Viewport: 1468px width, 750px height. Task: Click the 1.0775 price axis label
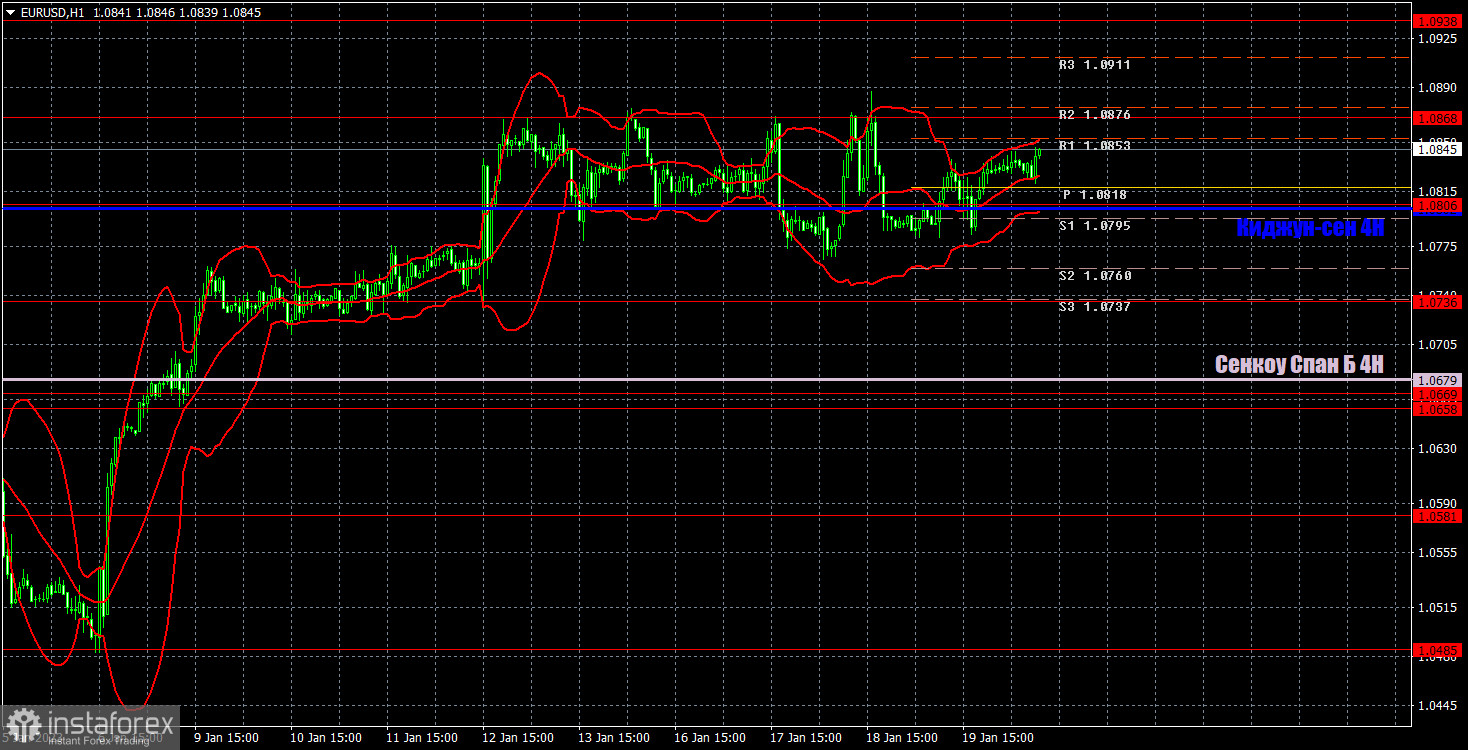(x=1439, y=246)
